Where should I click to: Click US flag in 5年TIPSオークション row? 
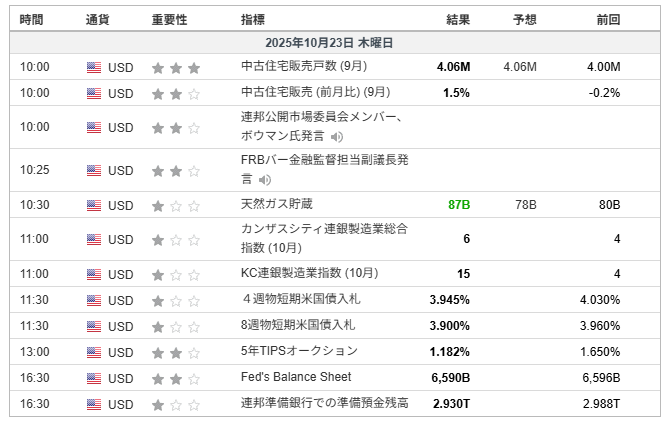(94, 351)
